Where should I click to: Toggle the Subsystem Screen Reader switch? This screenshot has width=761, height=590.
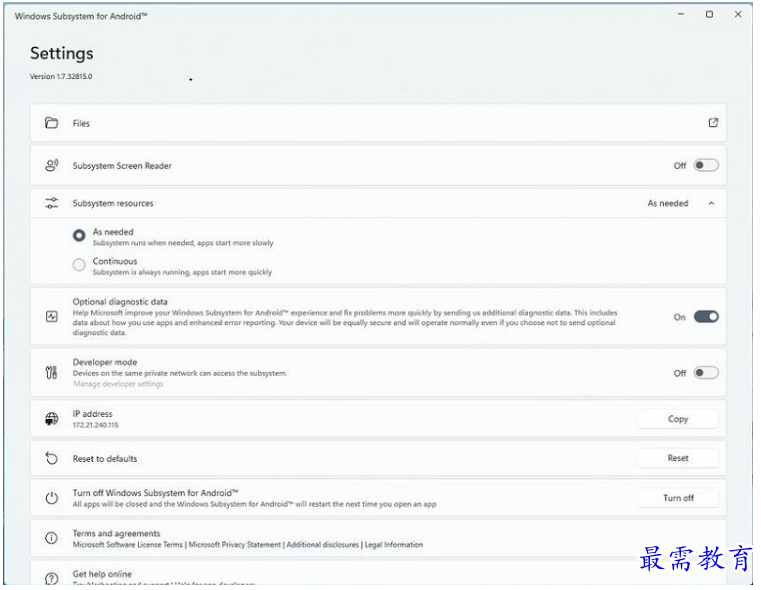coord(706,165)
